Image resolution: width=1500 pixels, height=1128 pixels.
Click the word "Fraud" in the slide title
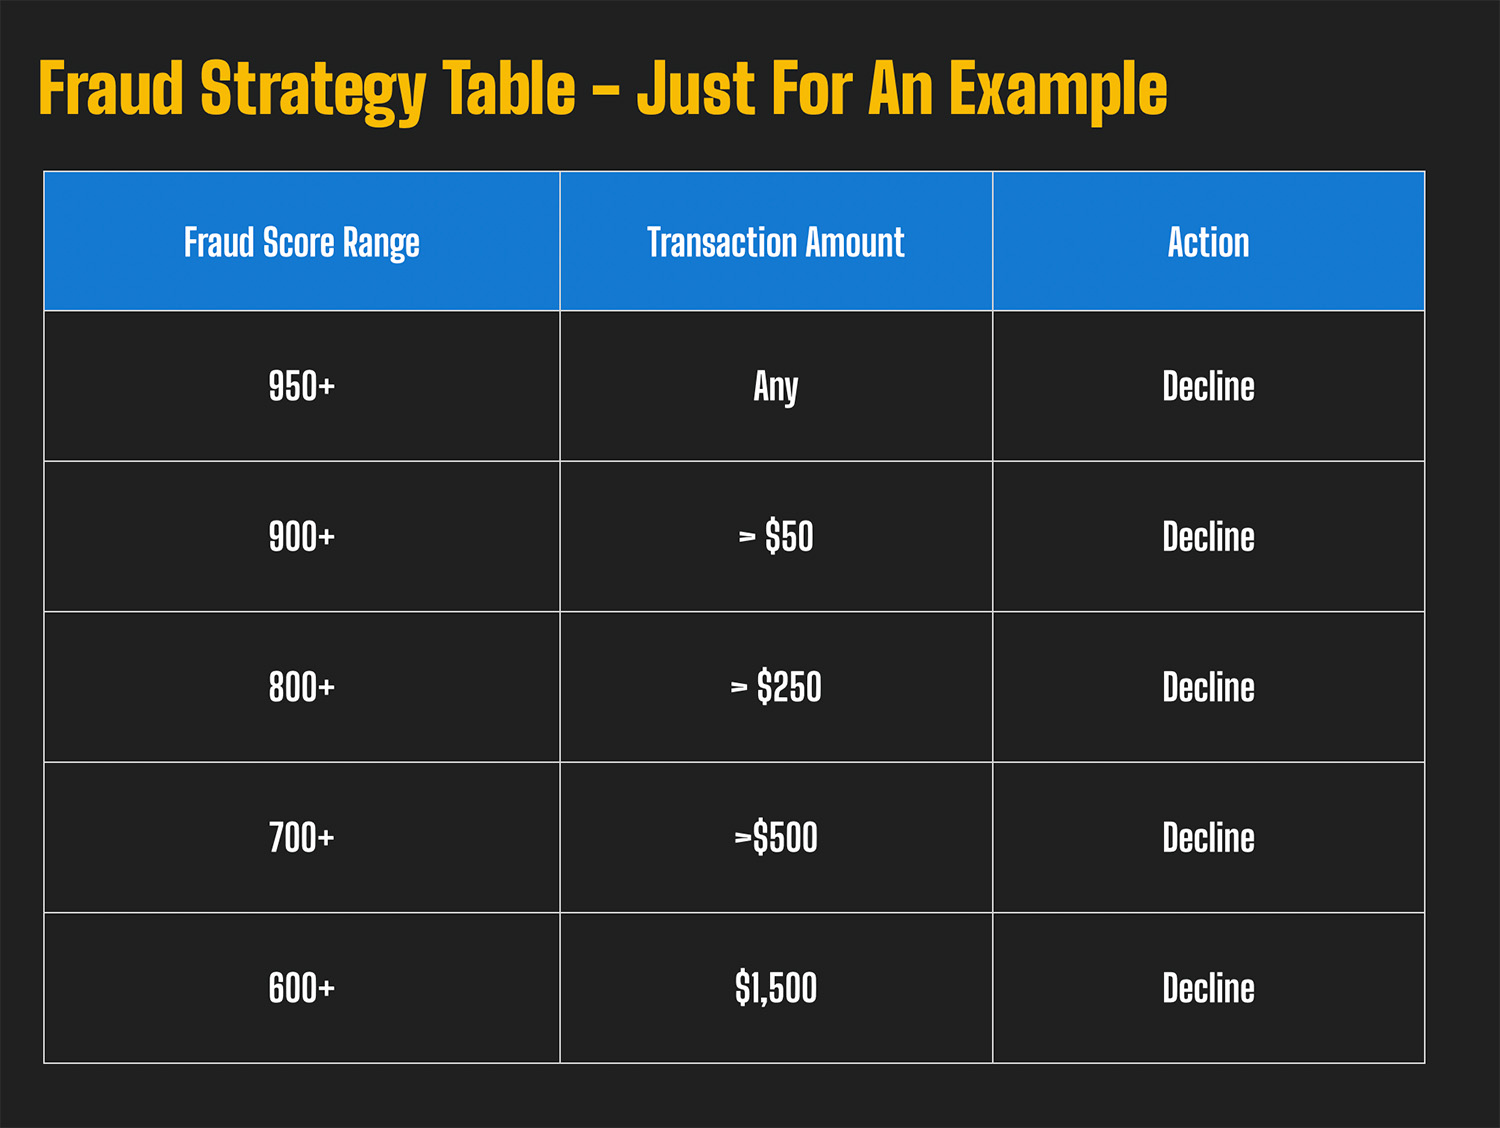[x=111, y=88]
